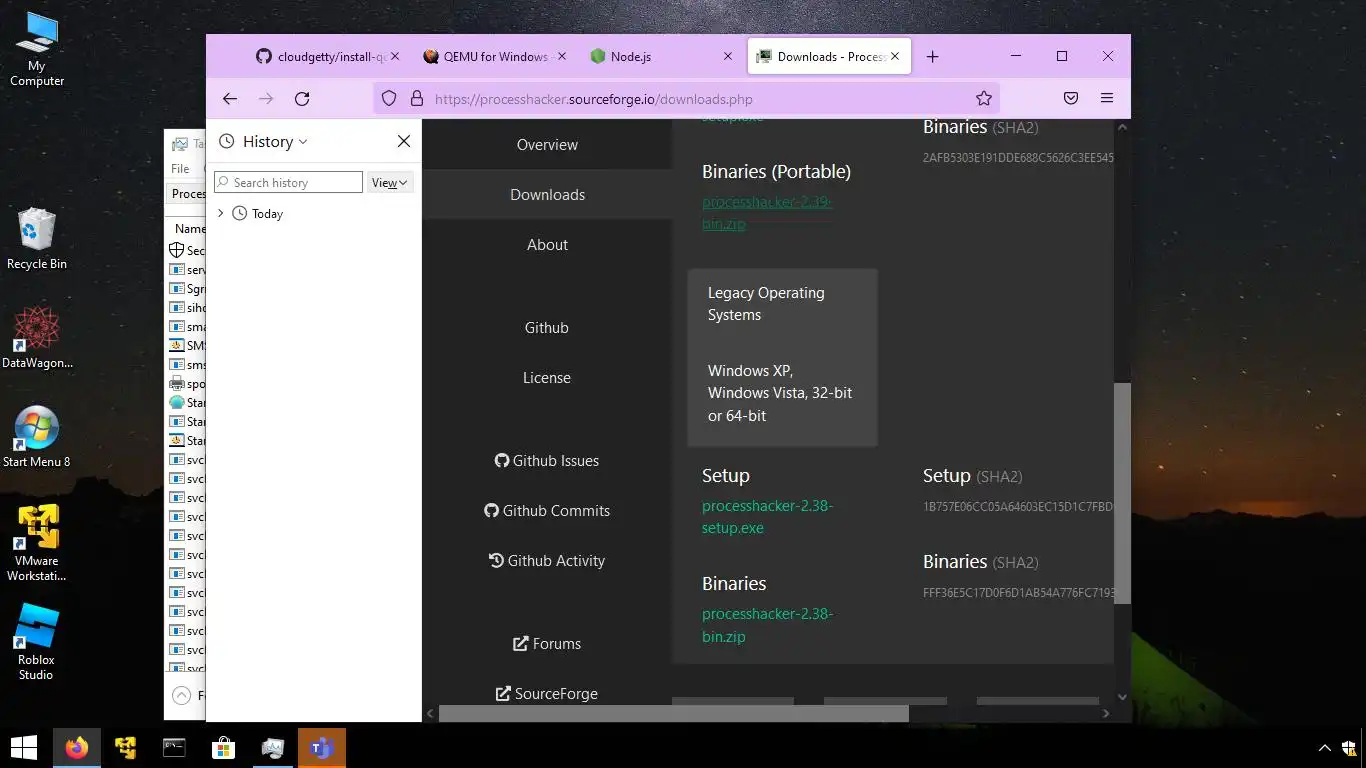This screenshot has height=768, width=1366.
Task: Close the Downloads - Process tab
Action: click(x=895, y=57)
